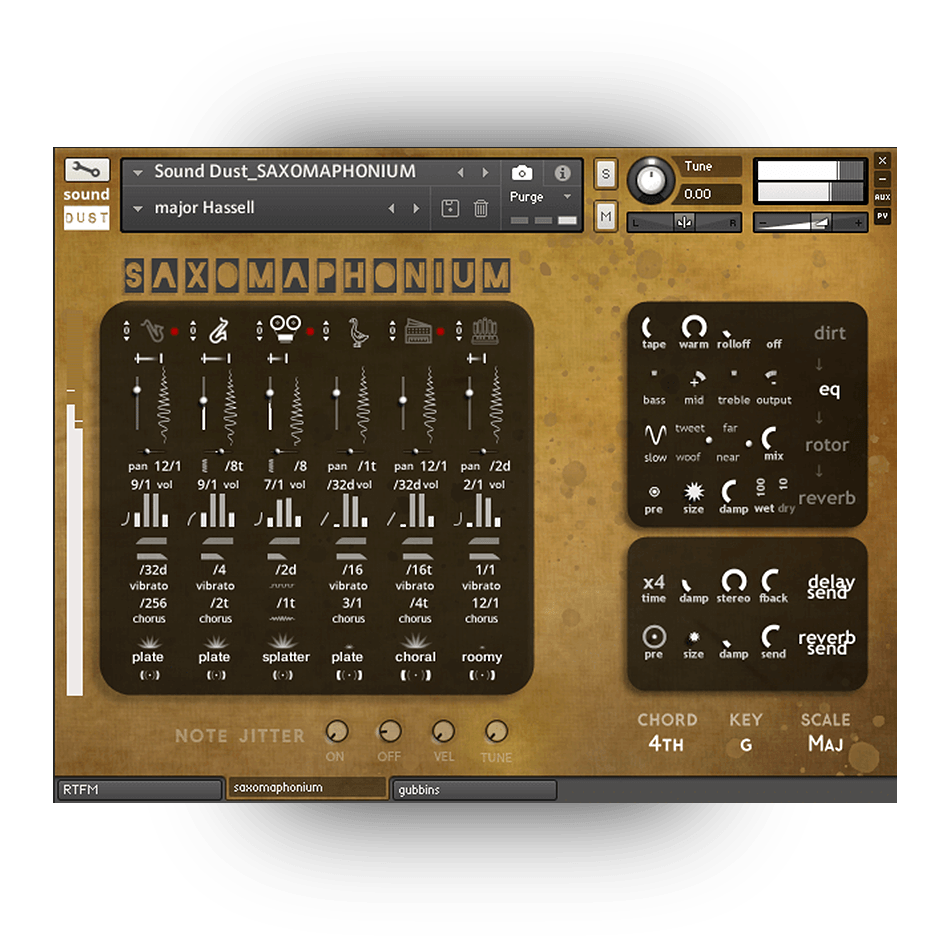
Task: Adjust the warm dirt knob
Action: click(694, 327)
